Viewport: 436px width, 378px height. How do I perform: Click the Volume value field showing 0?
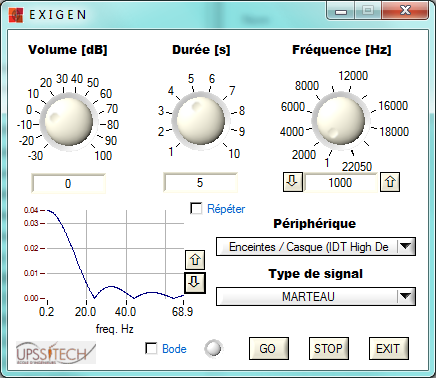pos(68,183)
